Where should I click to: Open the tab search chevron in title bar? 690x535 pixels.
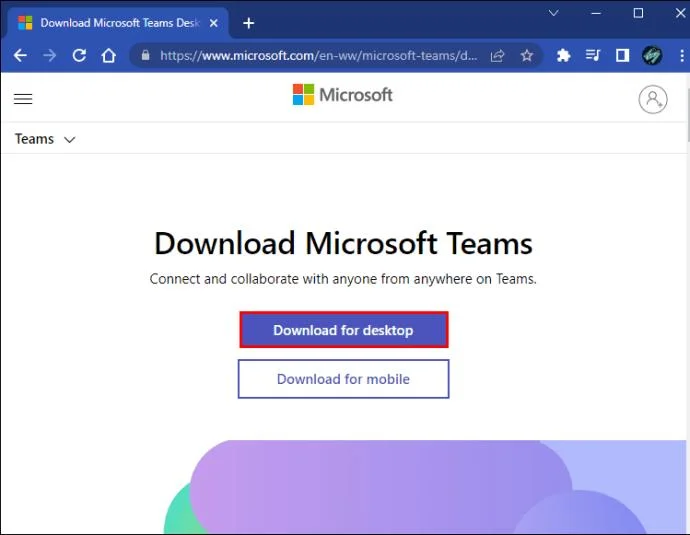[554, 13]
